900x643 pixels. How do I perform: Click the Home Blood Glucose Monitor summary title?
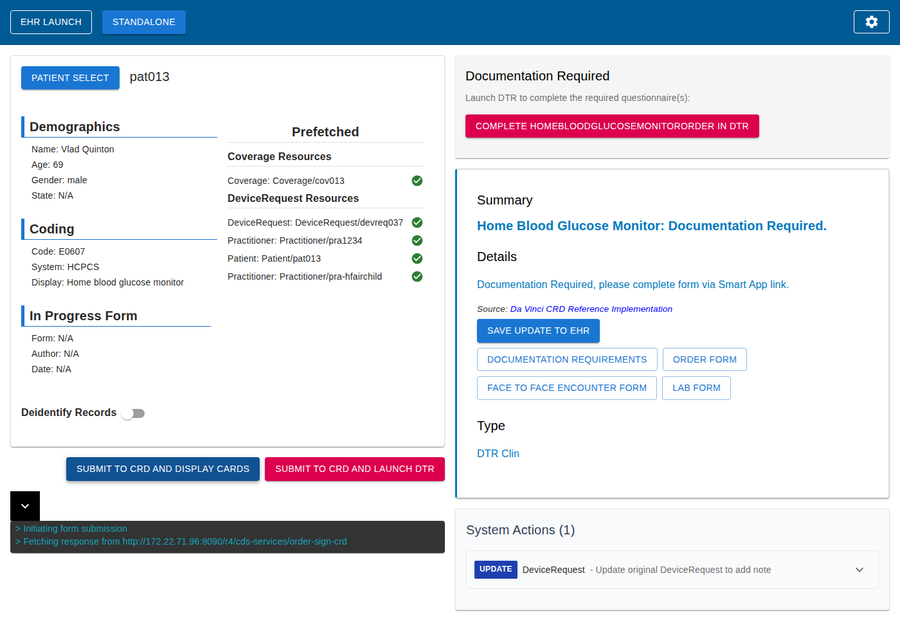tap(652, 226)
